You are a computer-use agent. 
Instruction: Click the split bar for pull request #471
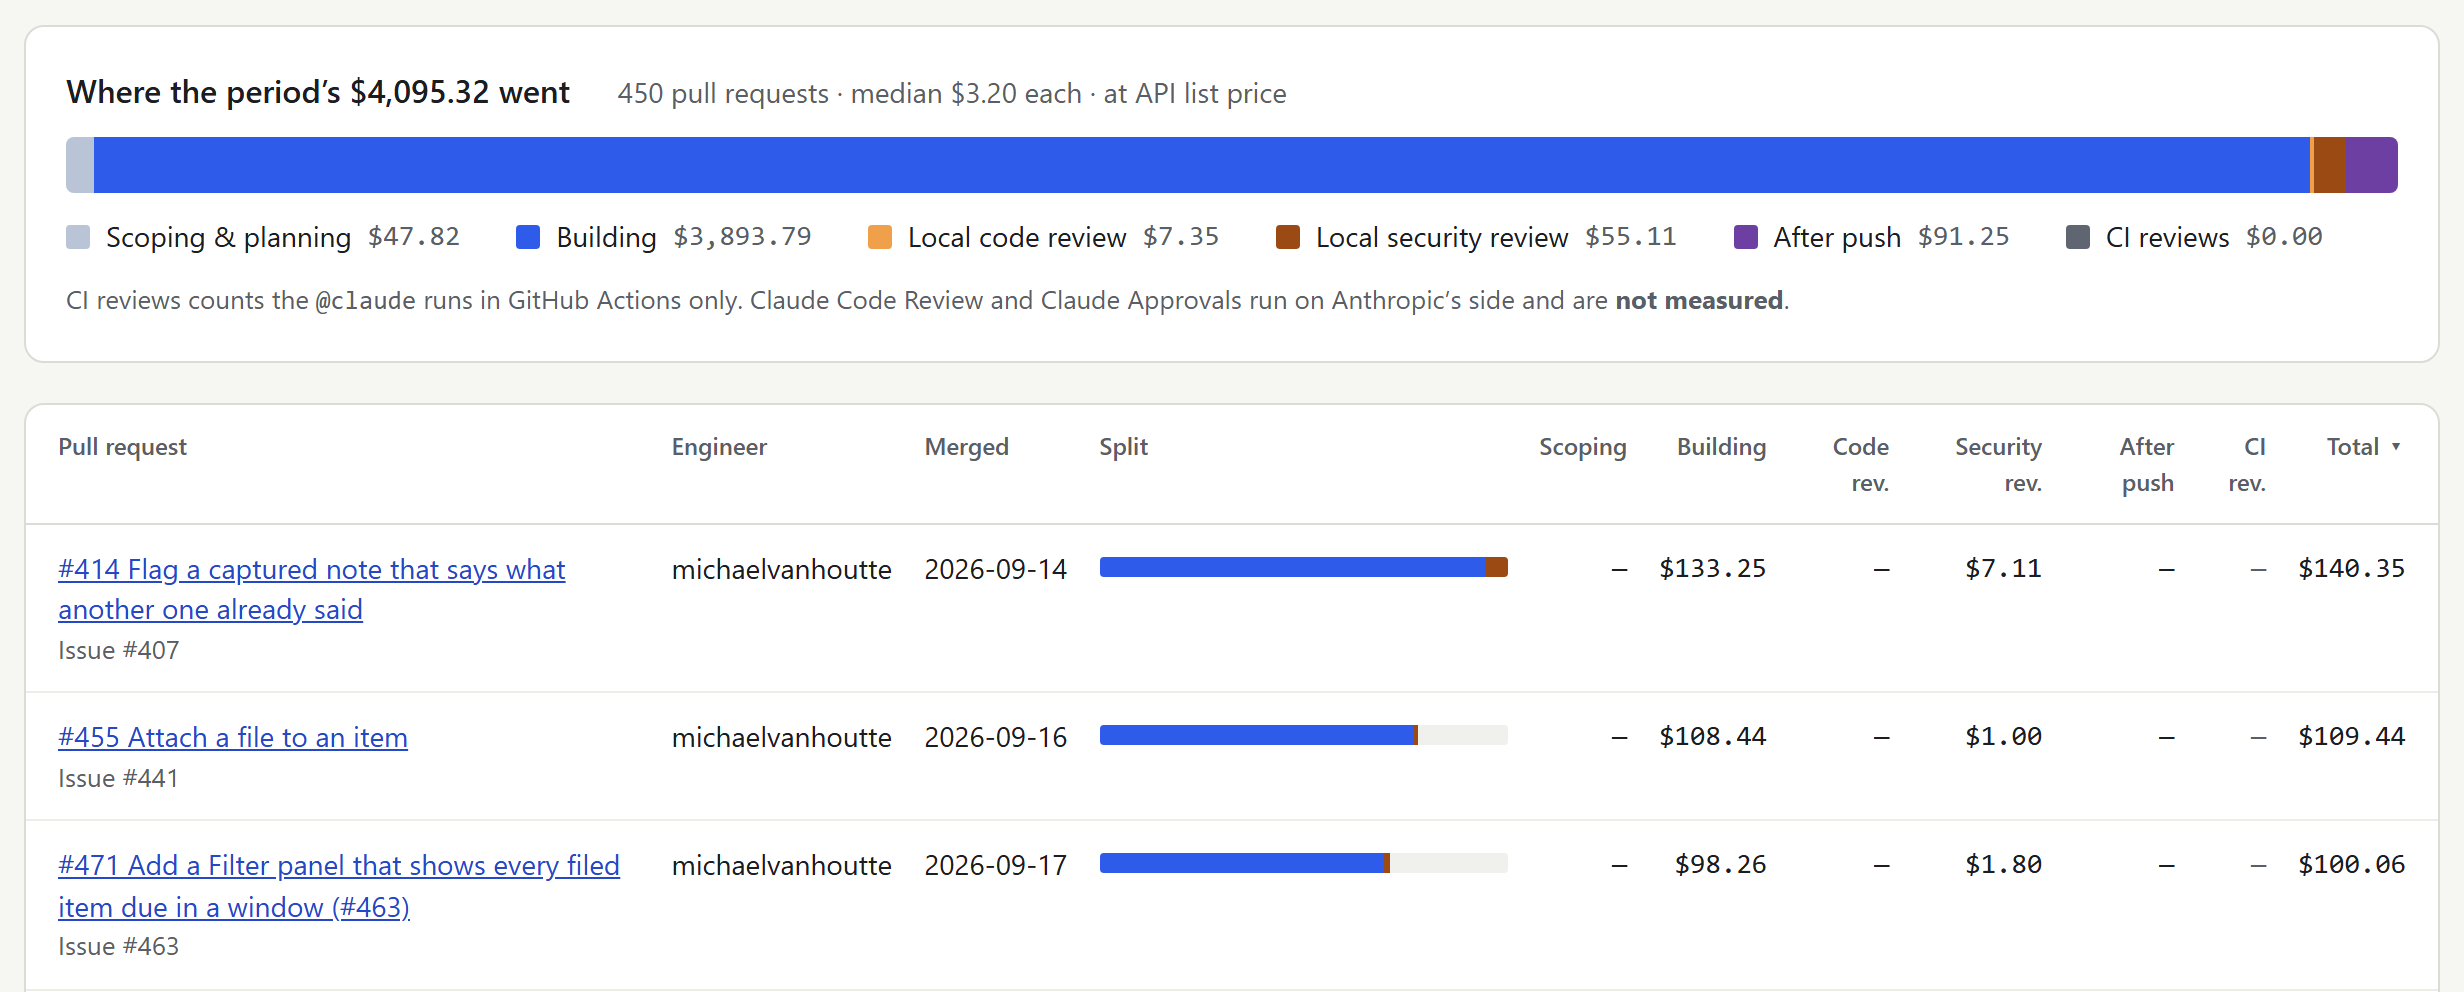tap(1303, 863)
